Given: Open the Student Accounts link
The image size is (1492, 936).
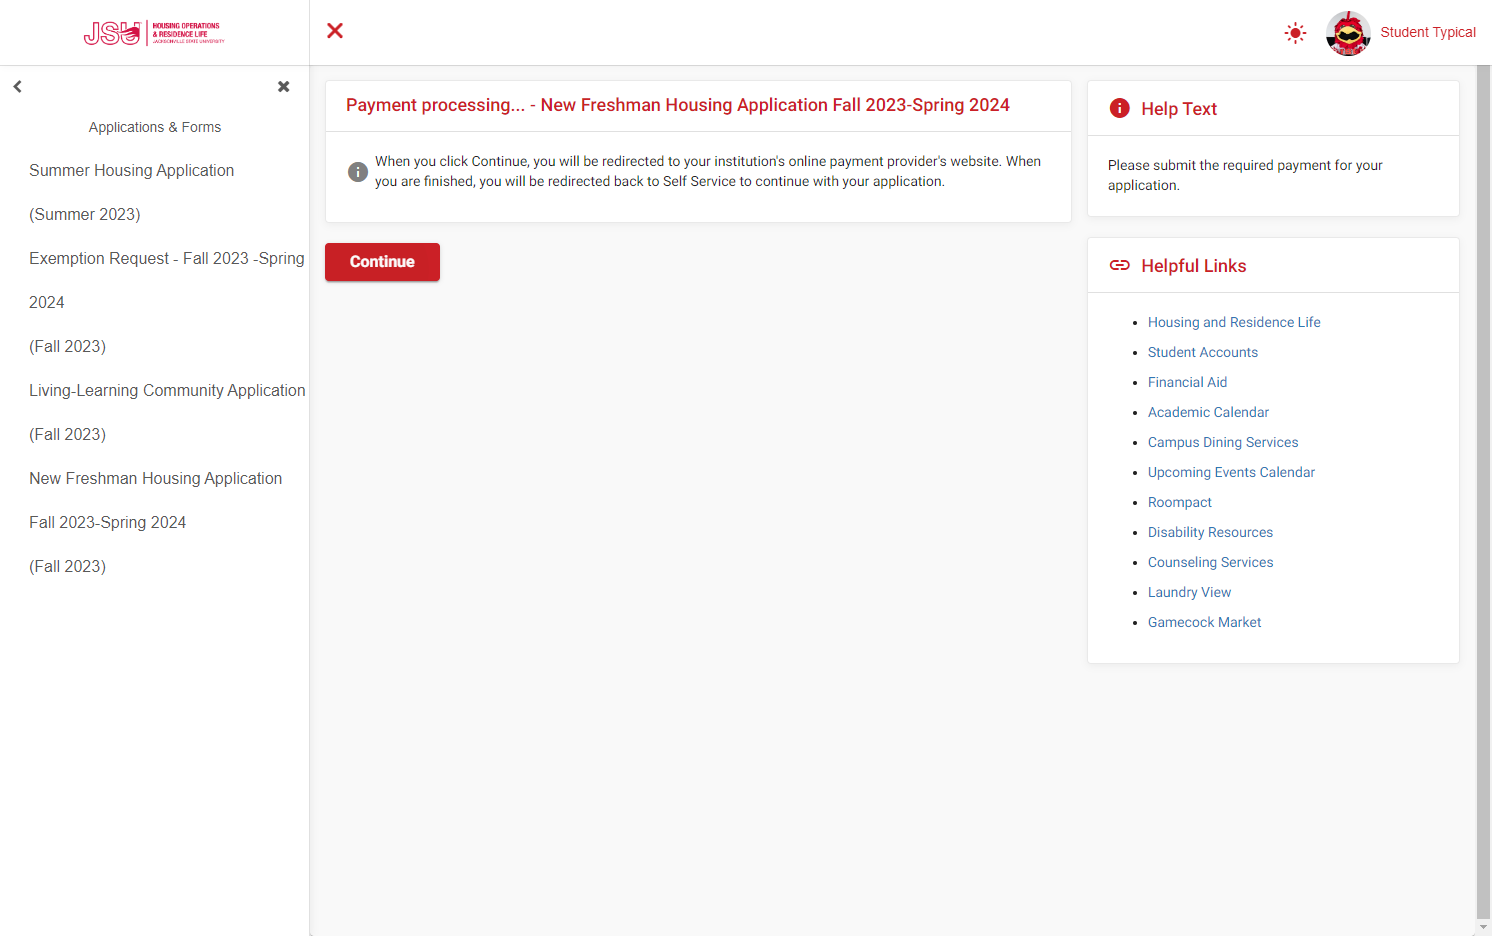Looking at the screenshot, I should 1203,352.
